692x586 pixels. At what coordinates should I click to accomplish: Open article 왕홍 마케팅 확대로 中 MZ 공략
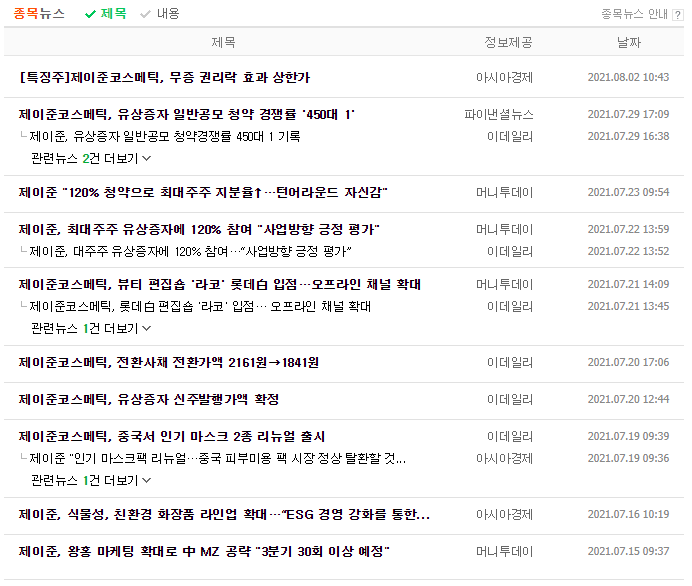(204, 552)
